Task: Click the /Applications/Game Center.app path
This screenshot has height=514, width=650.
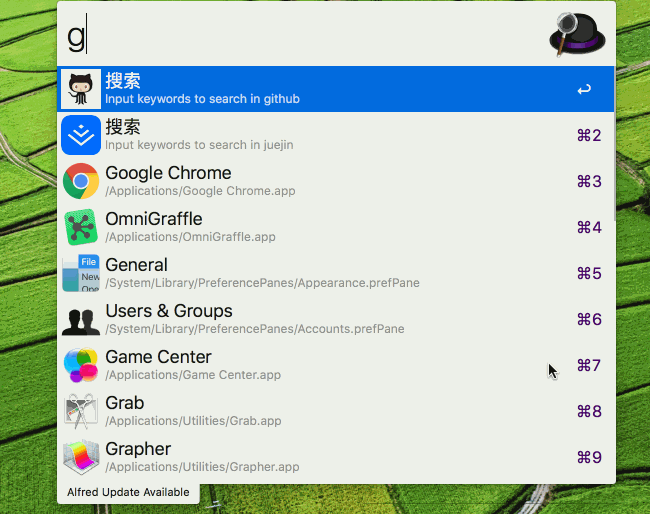Action: click(x=193, y=375)
